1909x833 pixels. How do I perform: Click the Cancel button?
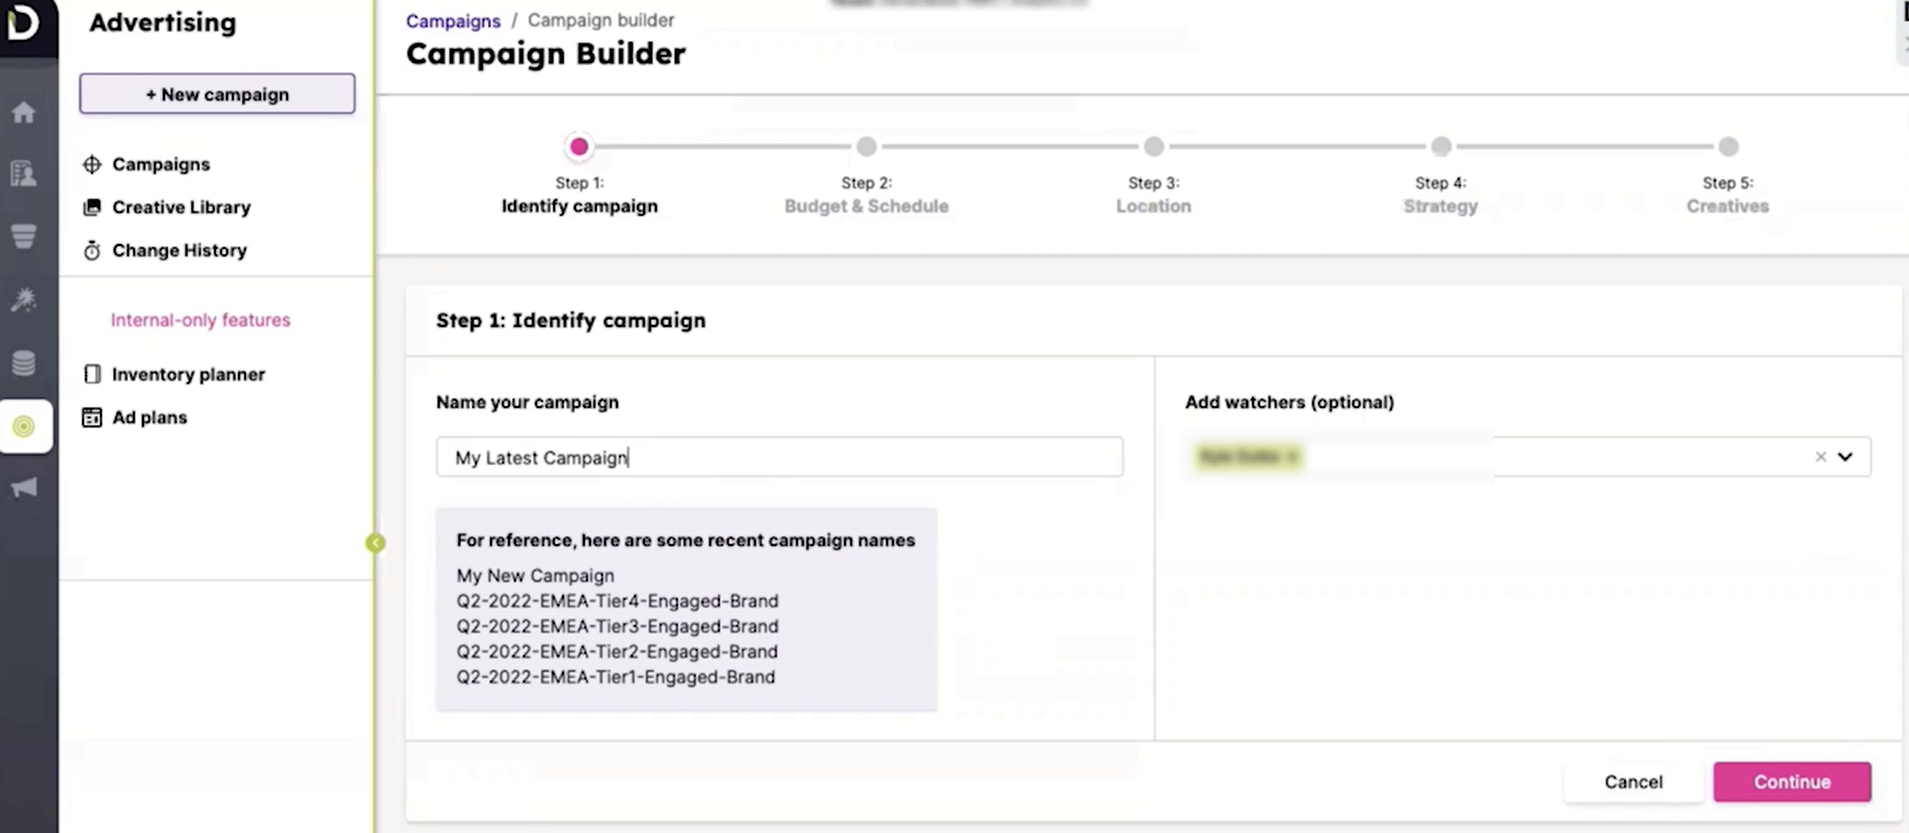(x=1633, y=782)
